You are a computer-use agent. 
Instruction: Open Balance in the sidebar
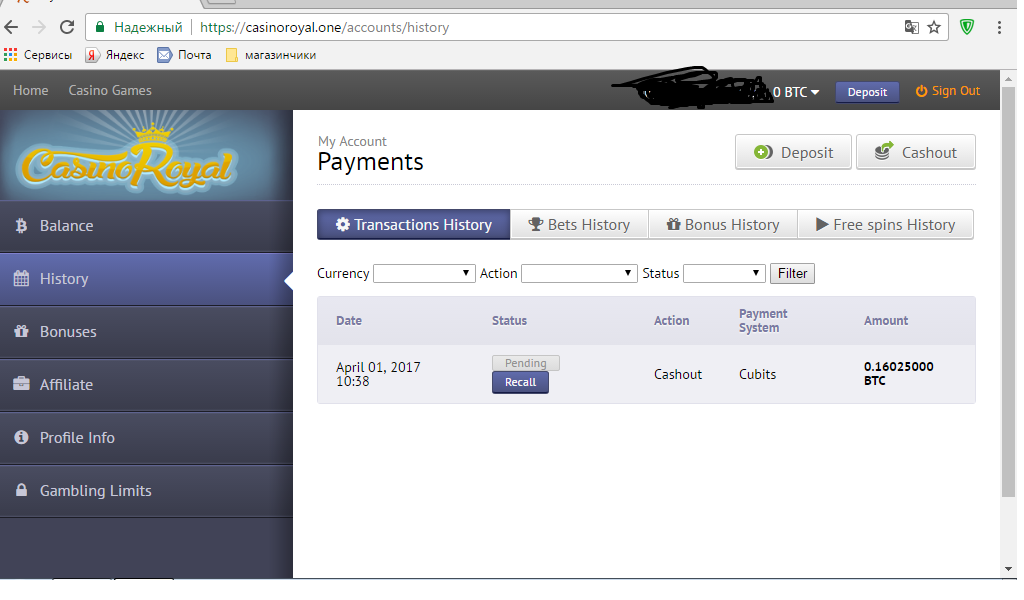[146, 226]
